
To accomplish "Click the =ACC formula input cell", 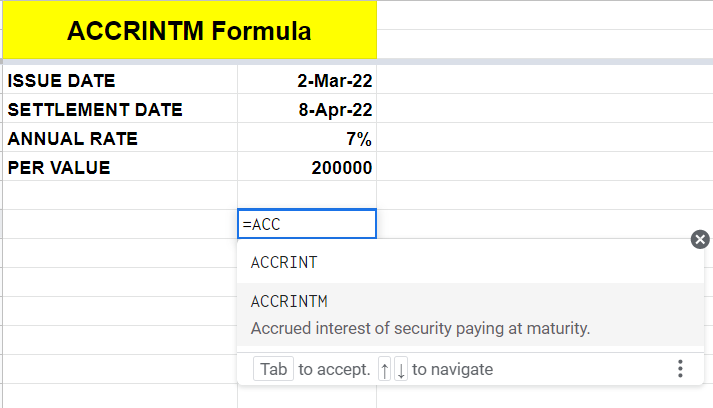I will (x=307, y=224).
